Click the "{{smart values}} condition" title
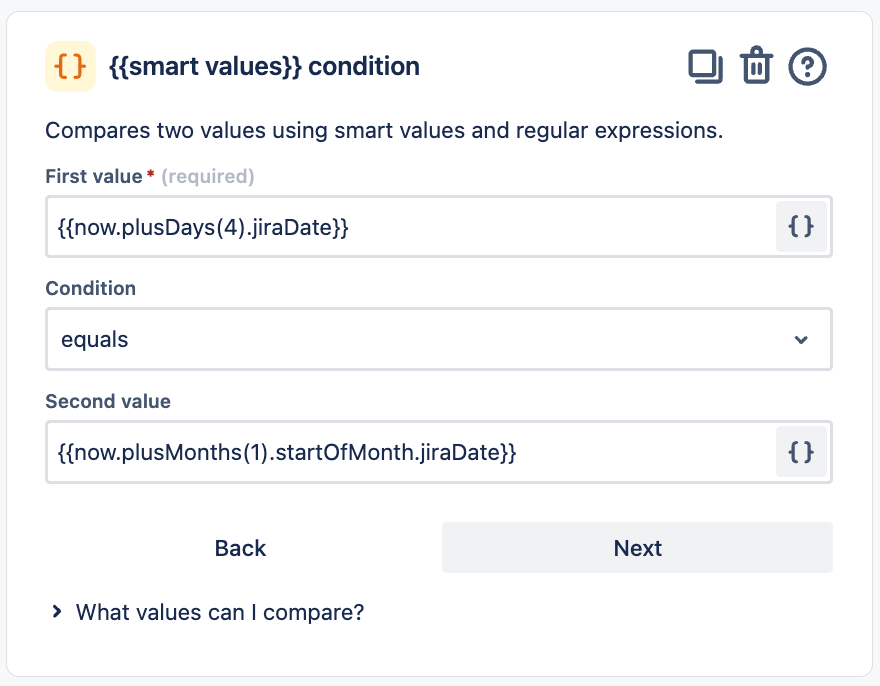 click(264, 67)
